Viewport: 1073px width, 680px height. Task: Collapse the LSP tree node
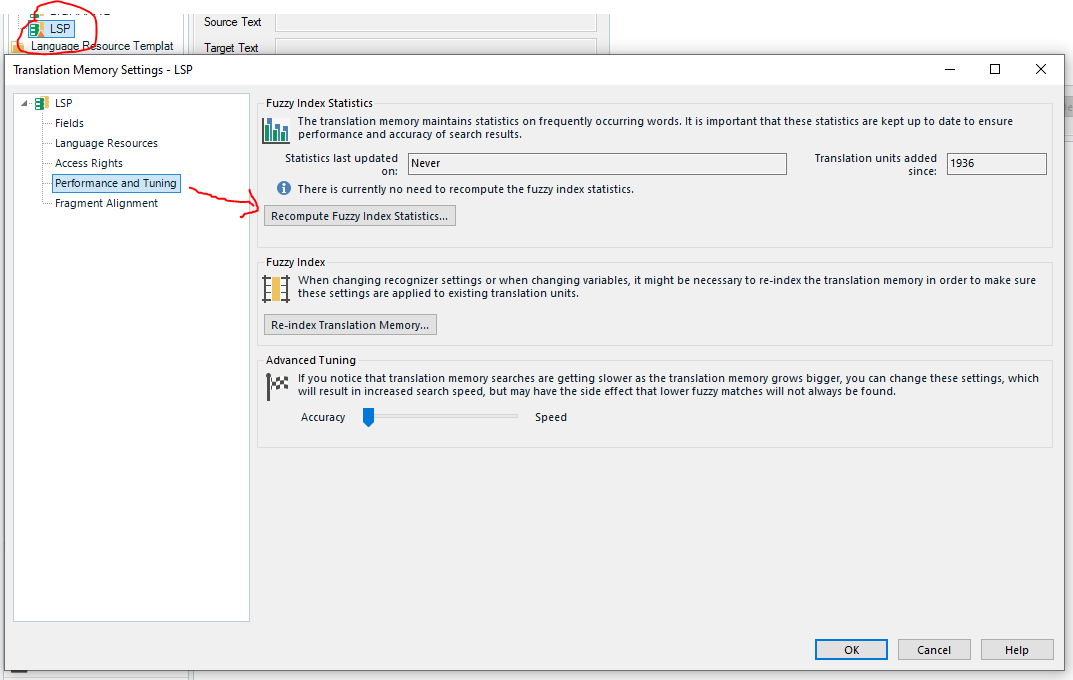pyautogui.click(x=25, y=103)
